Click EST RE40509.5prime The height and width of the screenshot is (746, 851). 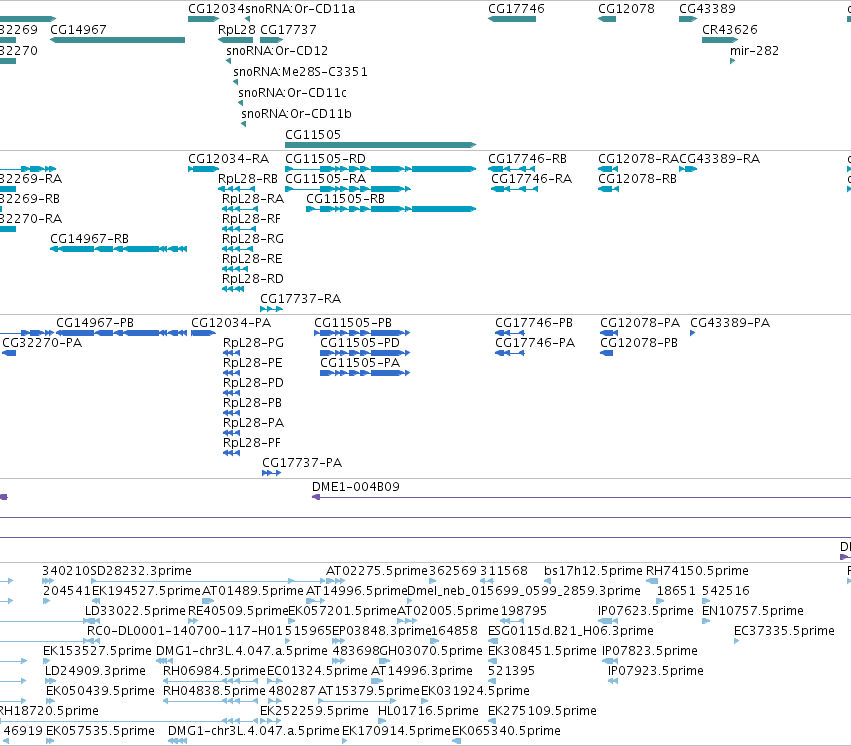238,611
